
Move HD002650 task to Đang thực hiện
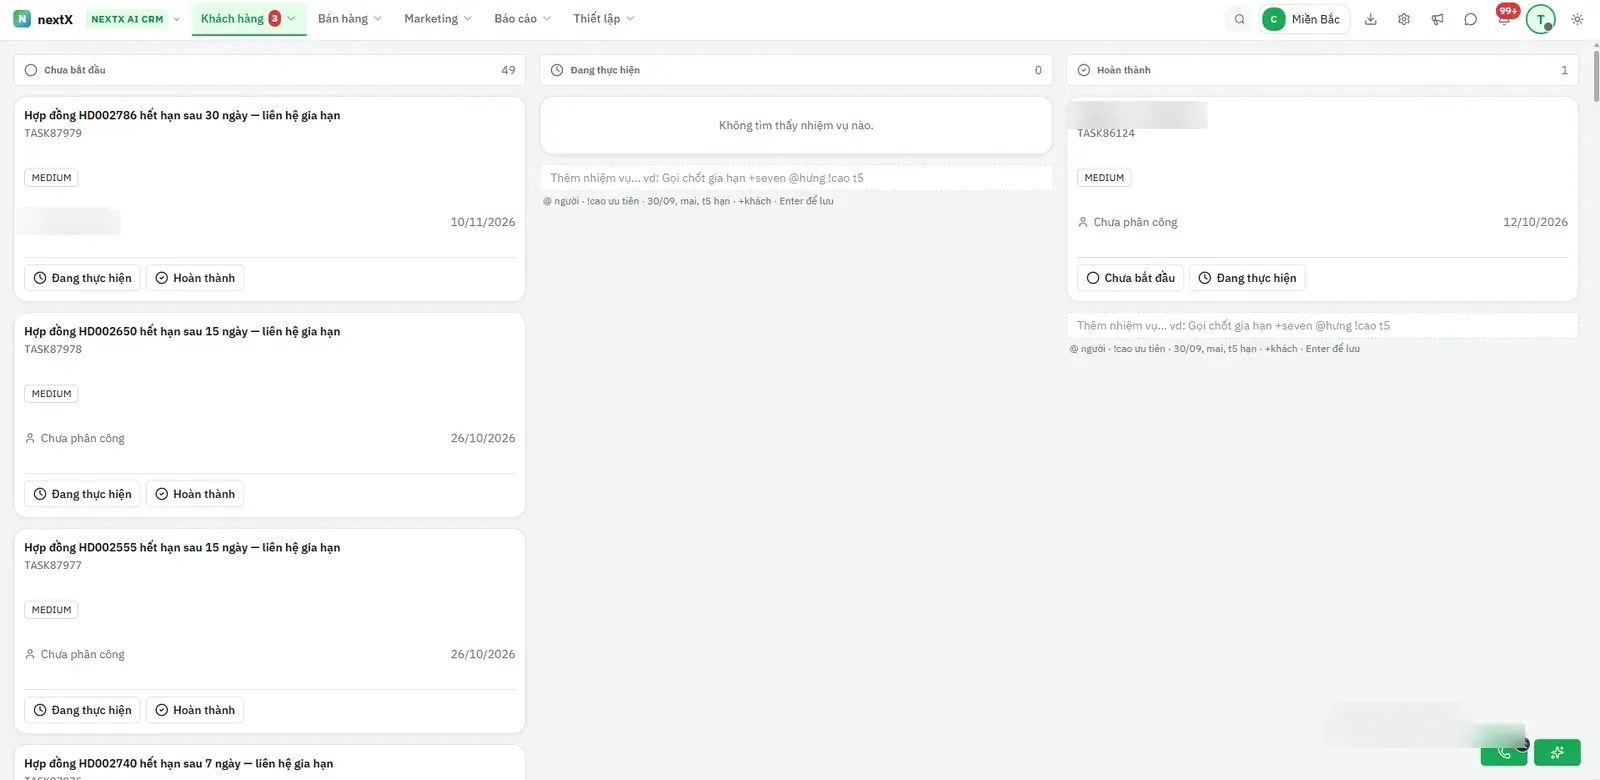pos(82,494)
